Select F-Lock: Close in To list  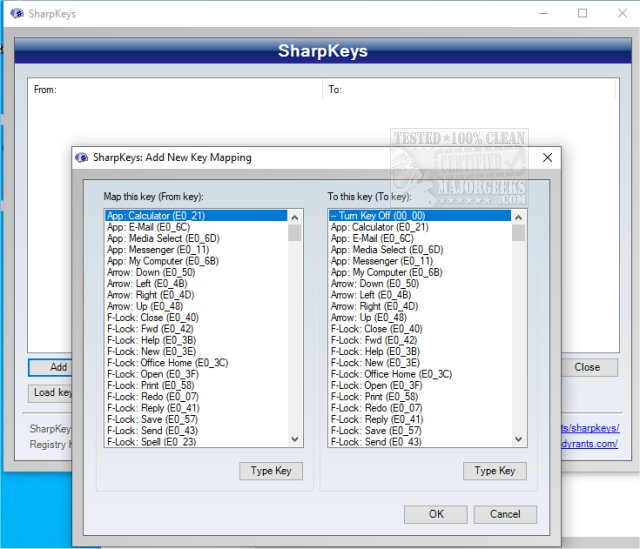click(420, 329)
